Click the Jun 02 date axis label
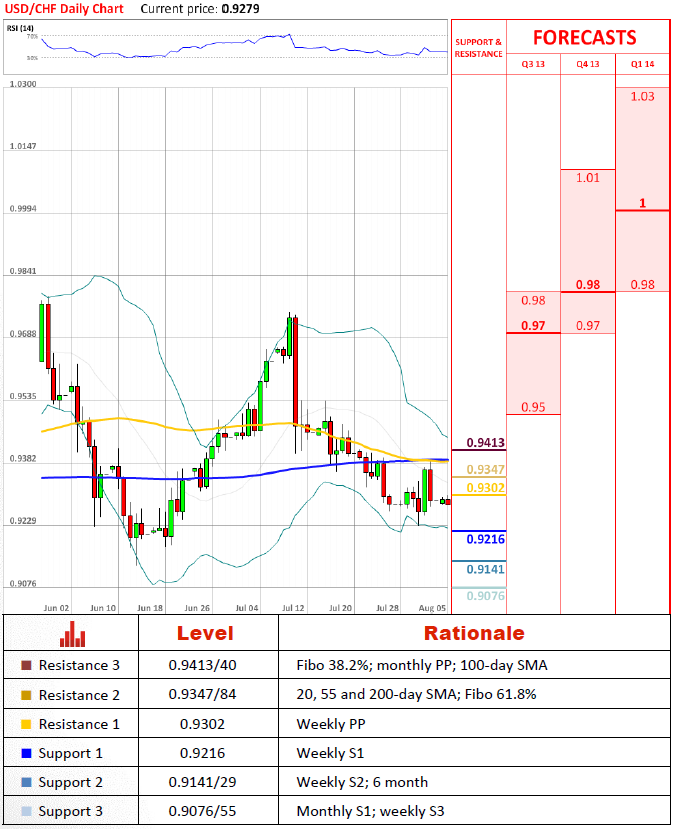 [56, 608]
